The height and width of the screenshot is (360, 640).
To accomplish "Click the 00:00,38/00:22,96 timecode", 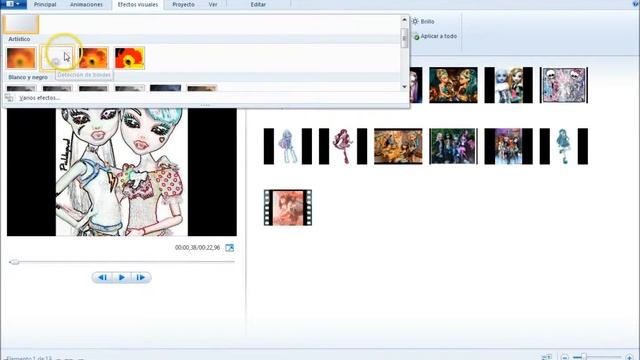I will 197,248.
